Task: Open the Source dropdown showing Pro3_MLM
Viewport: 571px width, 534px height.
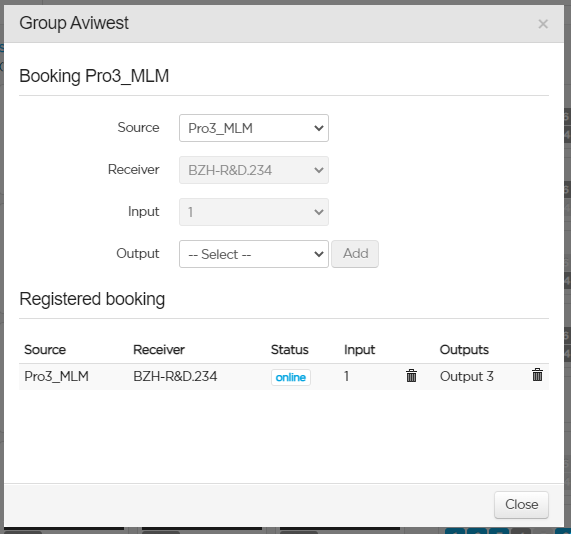Action: [x=254, y=128]
